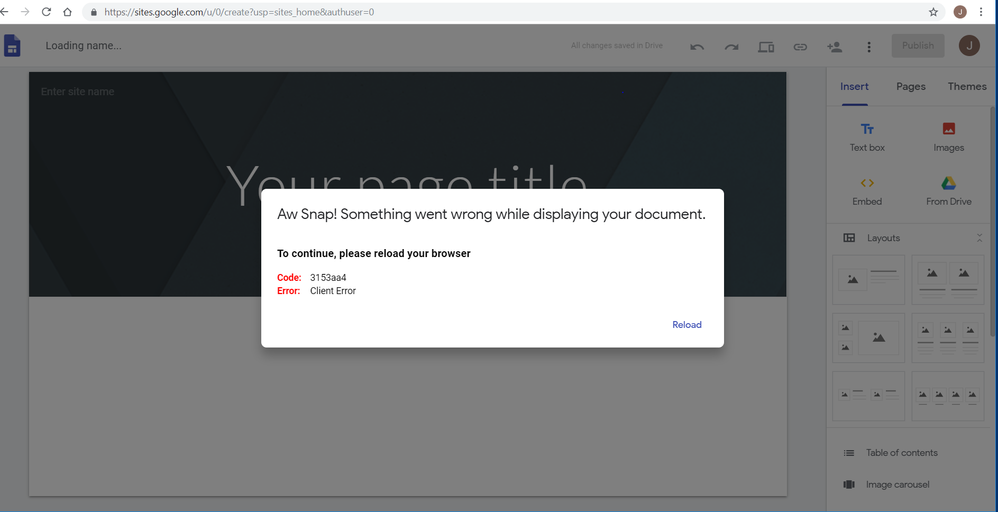Add a Table of contents
The image size is (998, 512).
(901, 453)
